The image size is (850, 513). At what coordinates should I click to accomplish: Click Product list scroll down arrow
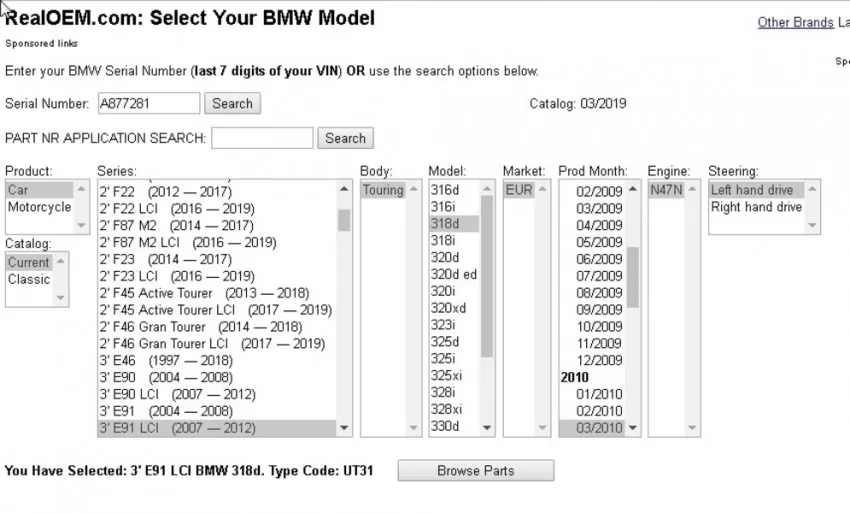[81, 225]
